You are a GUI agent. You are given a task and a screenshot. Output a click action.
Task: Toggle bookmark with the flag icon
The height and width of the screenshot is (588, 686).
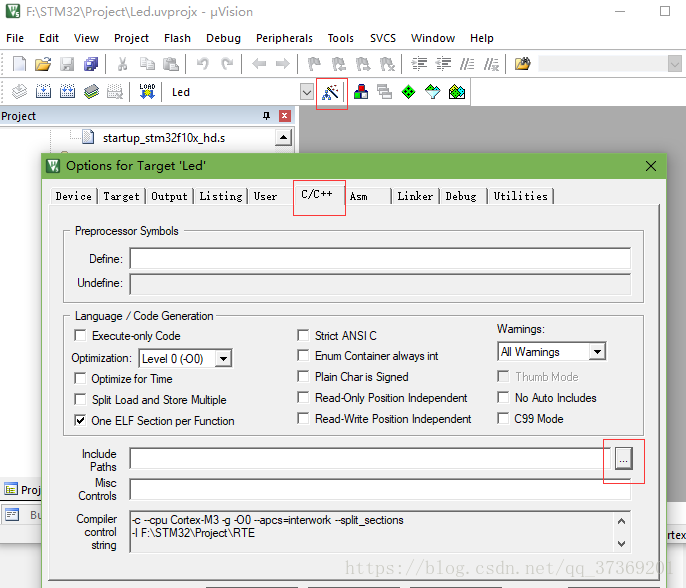[314, 64]
